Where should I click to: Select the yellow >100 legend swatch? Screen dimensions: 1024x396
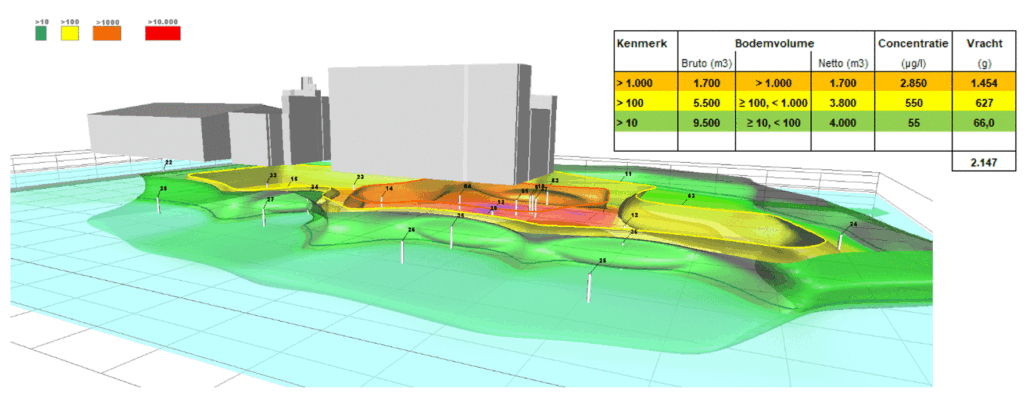coord(70,33)
